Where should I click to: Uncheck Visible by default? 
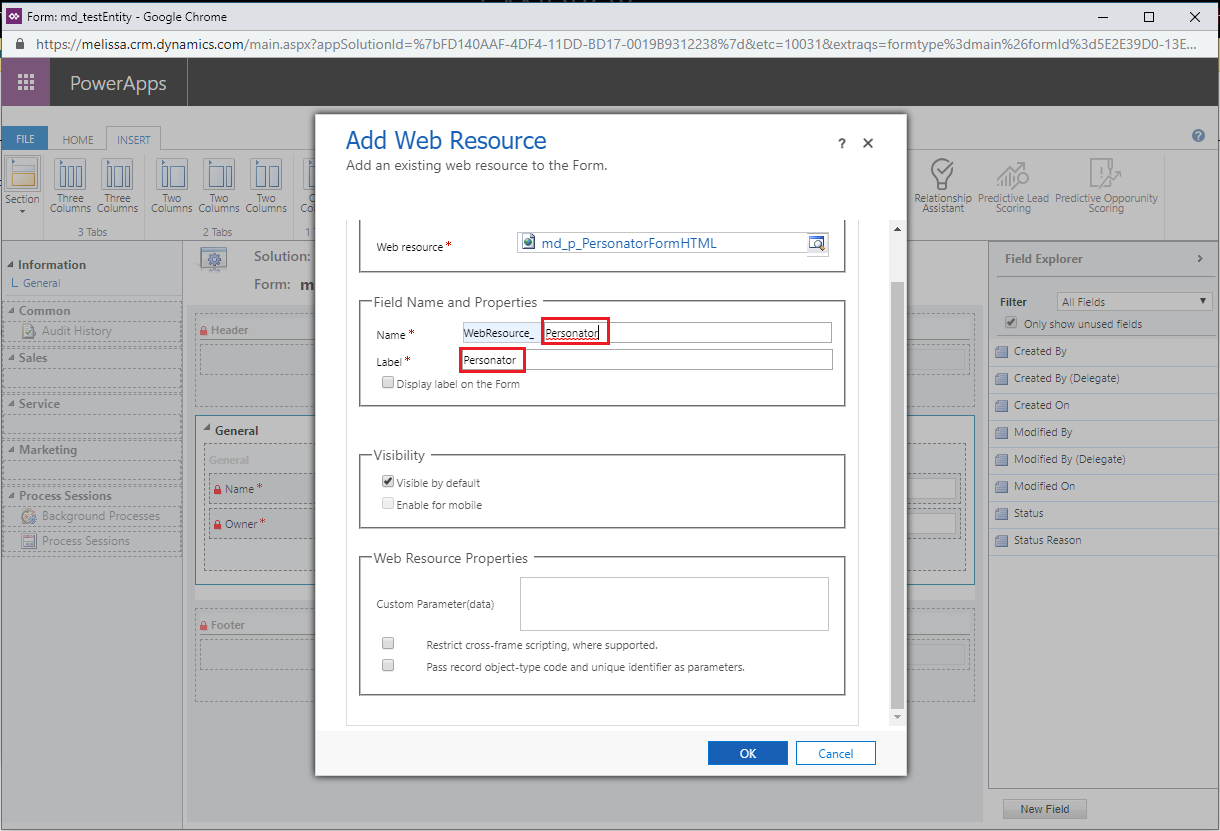point(388,482)
